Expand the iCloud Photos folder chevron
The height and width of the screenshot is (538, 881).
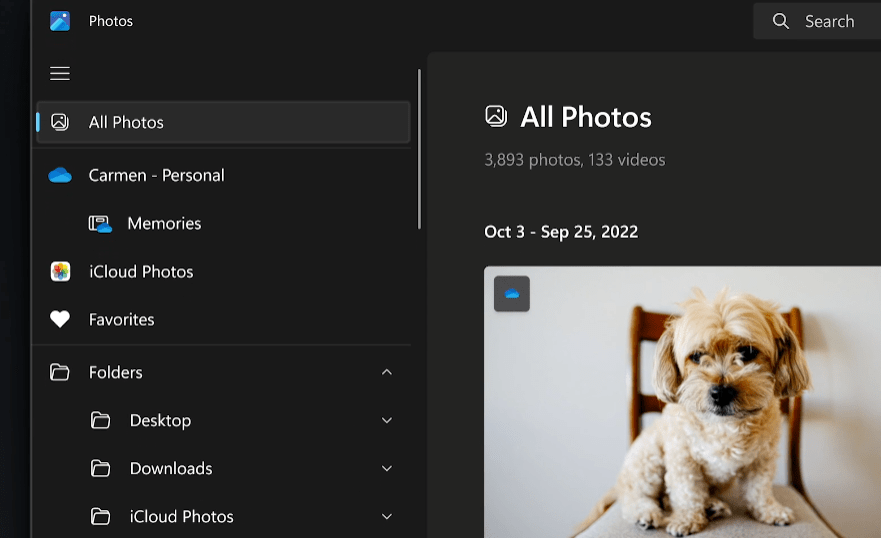pos(387,517)
